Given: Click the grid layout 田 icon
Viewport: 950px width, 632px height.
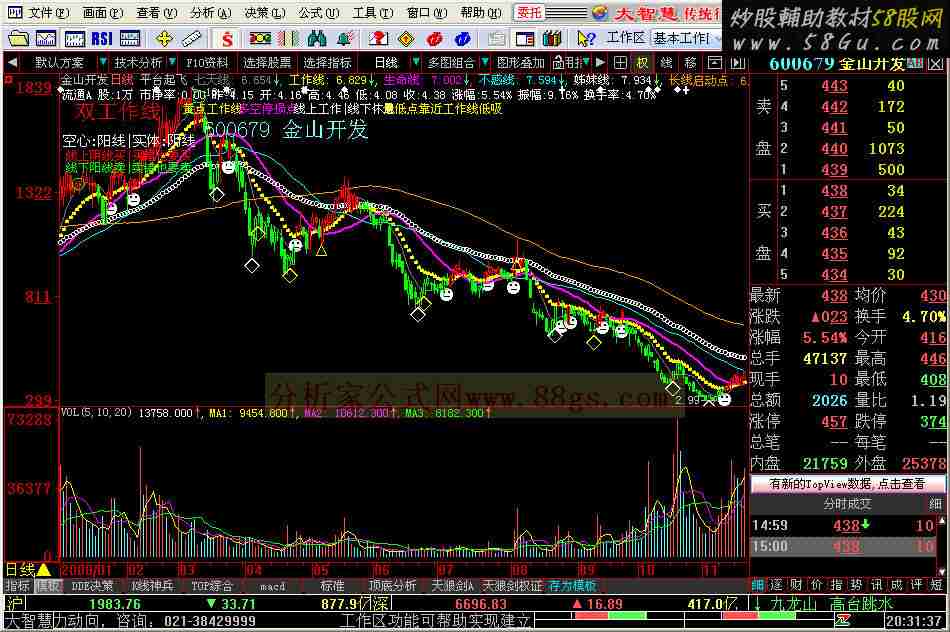Looking at the screenshot, I should pos(620,62).
